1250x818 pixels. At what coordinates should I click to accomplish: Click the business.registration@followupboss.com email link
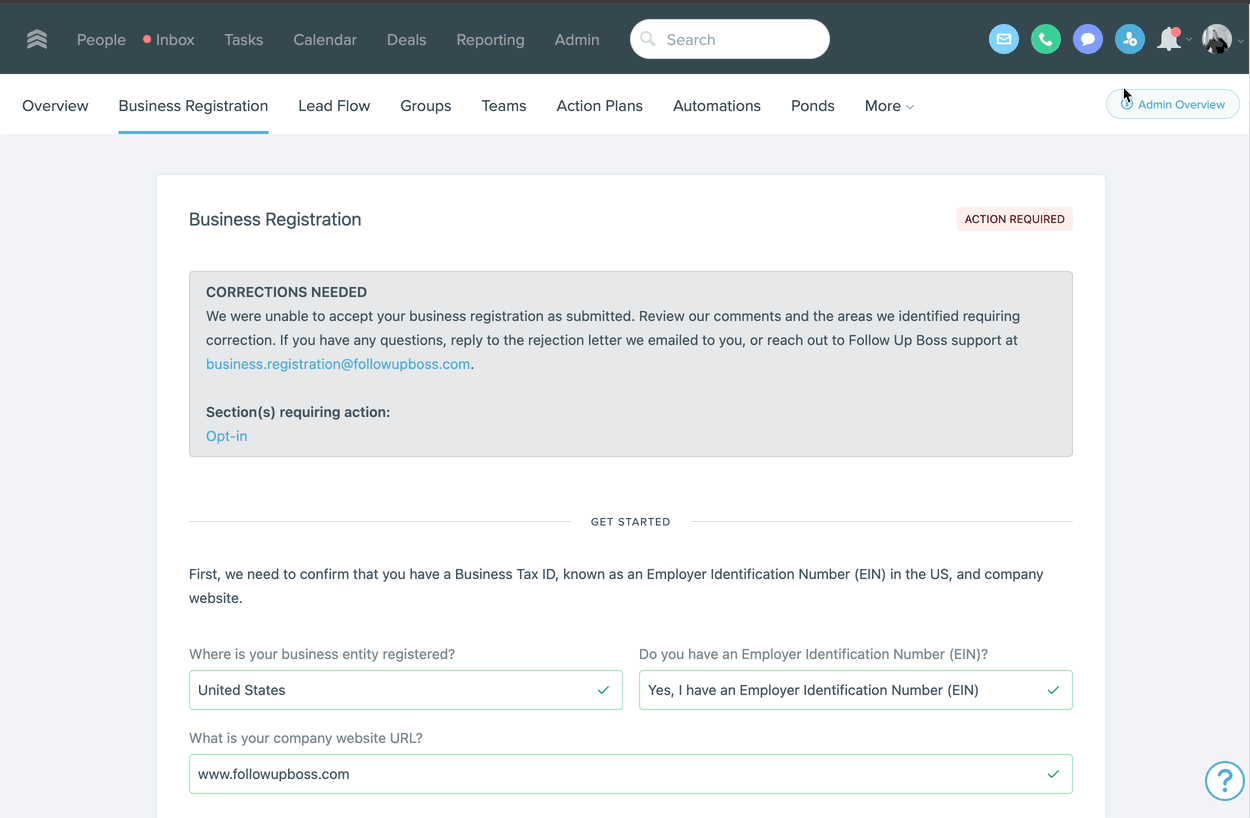338,364
